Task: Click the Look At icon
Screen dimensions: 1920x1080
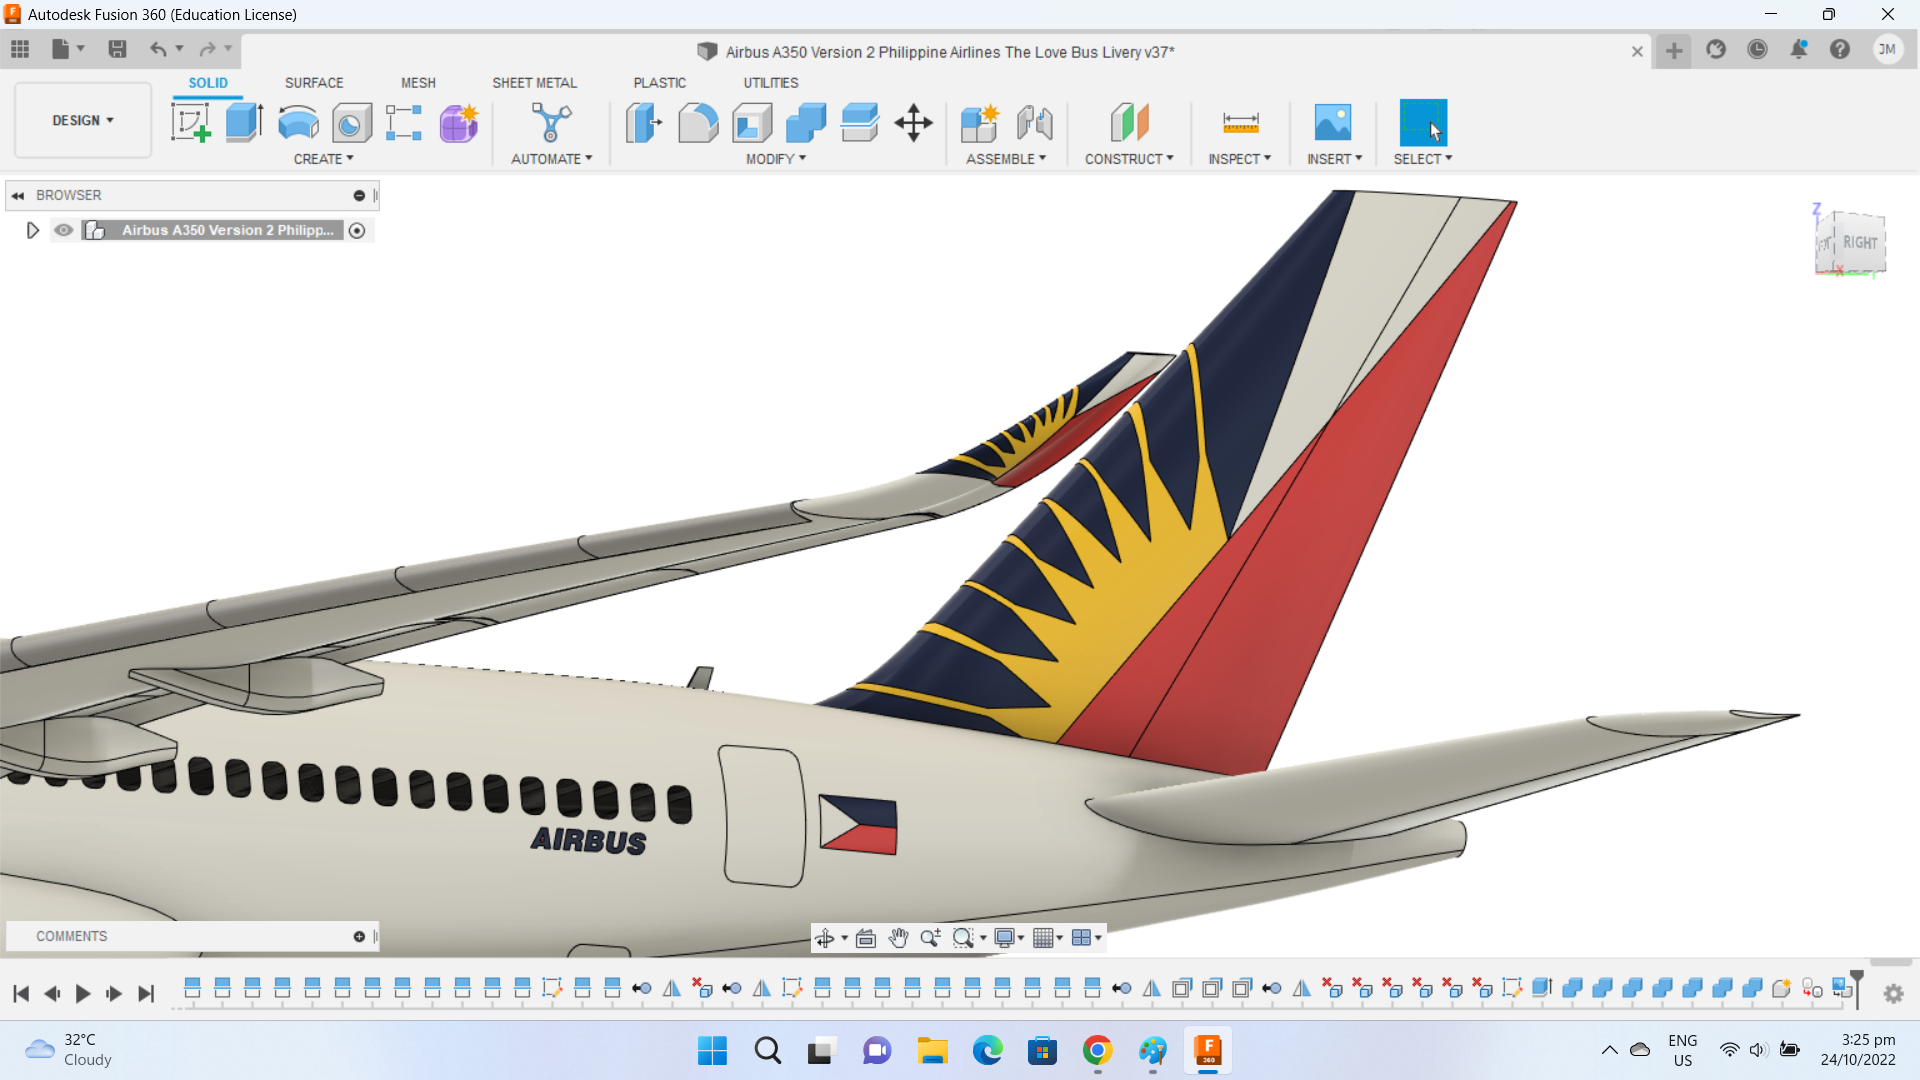Action: 866,937
